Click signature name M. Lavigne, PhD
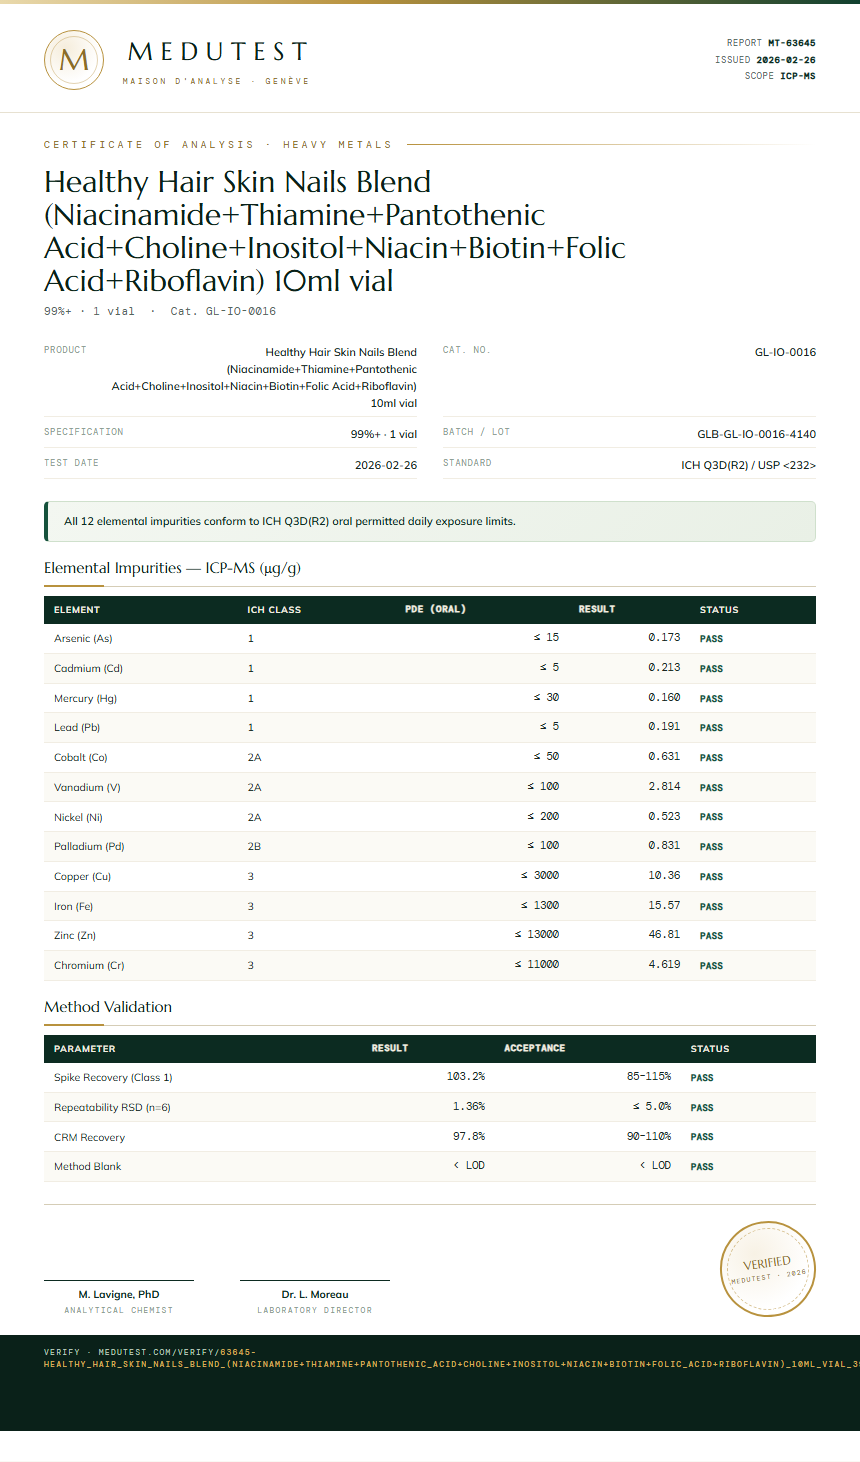This screenshot has height=1462, width=860. click(119, 1294)
